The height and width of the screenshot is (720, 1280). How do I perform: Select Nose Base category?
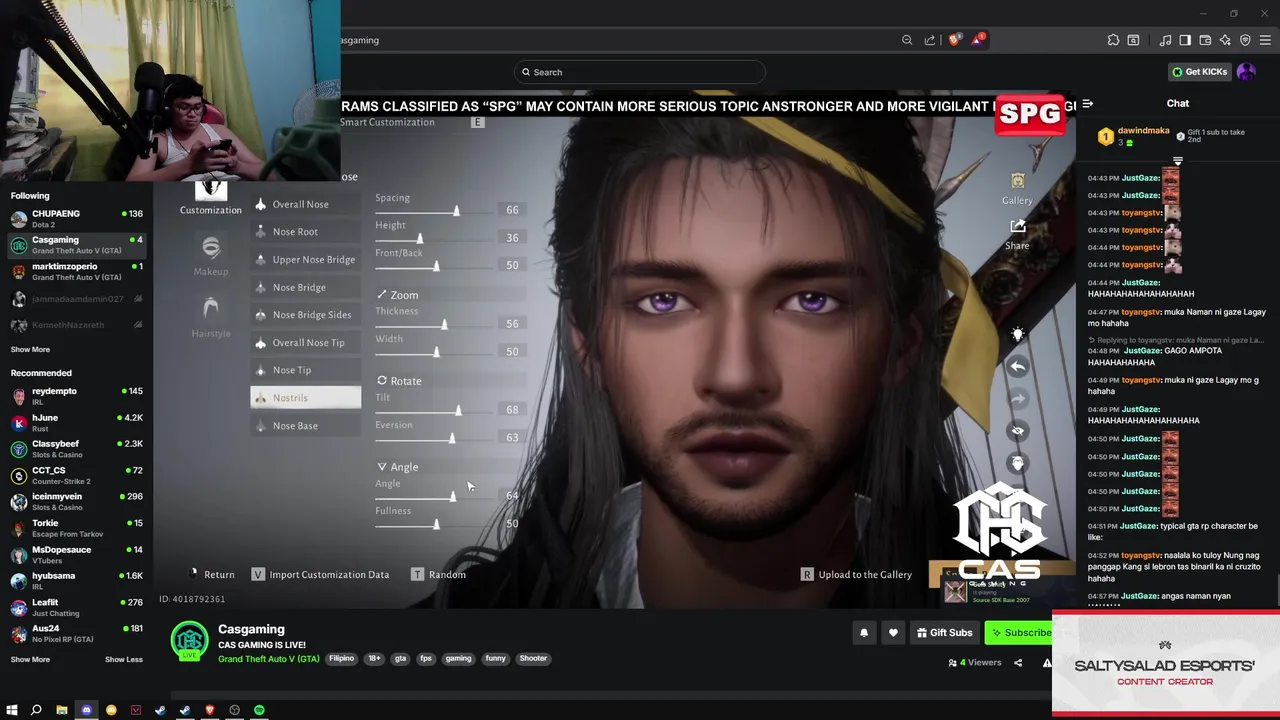coord(305,426)
